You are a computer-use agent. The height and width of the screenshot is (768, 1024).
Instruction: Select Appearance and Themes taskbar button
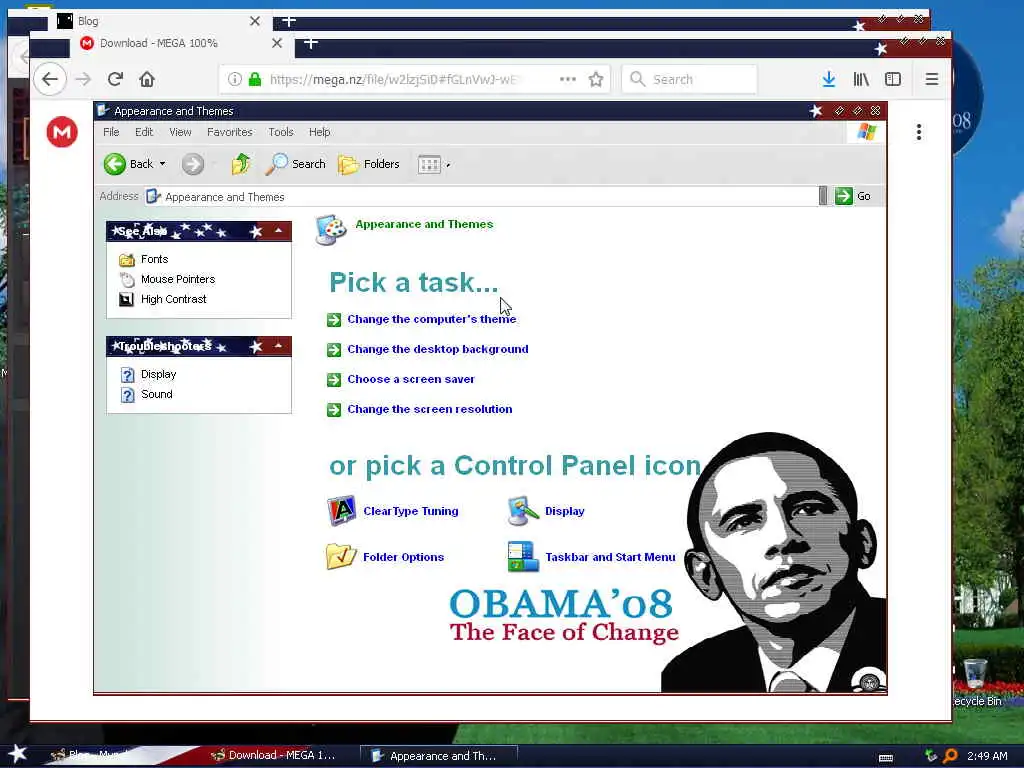coord(439,756)
